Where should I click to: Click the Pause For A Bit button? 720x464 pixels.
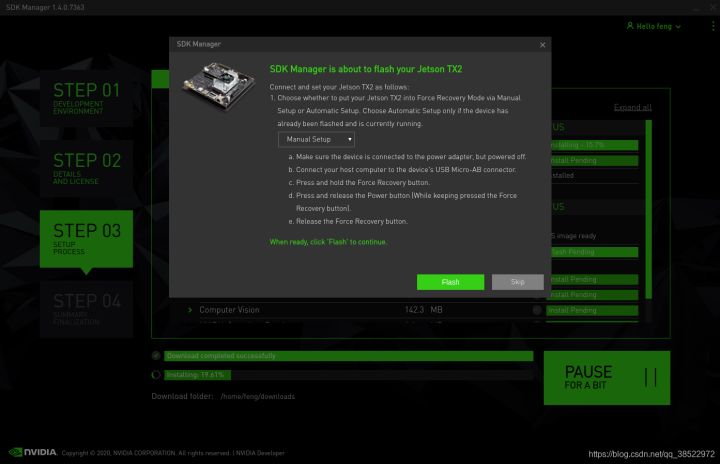tap(607, 378)
